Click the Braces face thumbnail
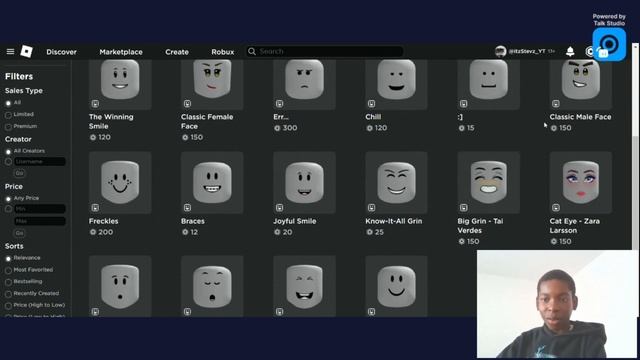The width and height of the screenshot is (640, 360). click(x=212, y=182)
